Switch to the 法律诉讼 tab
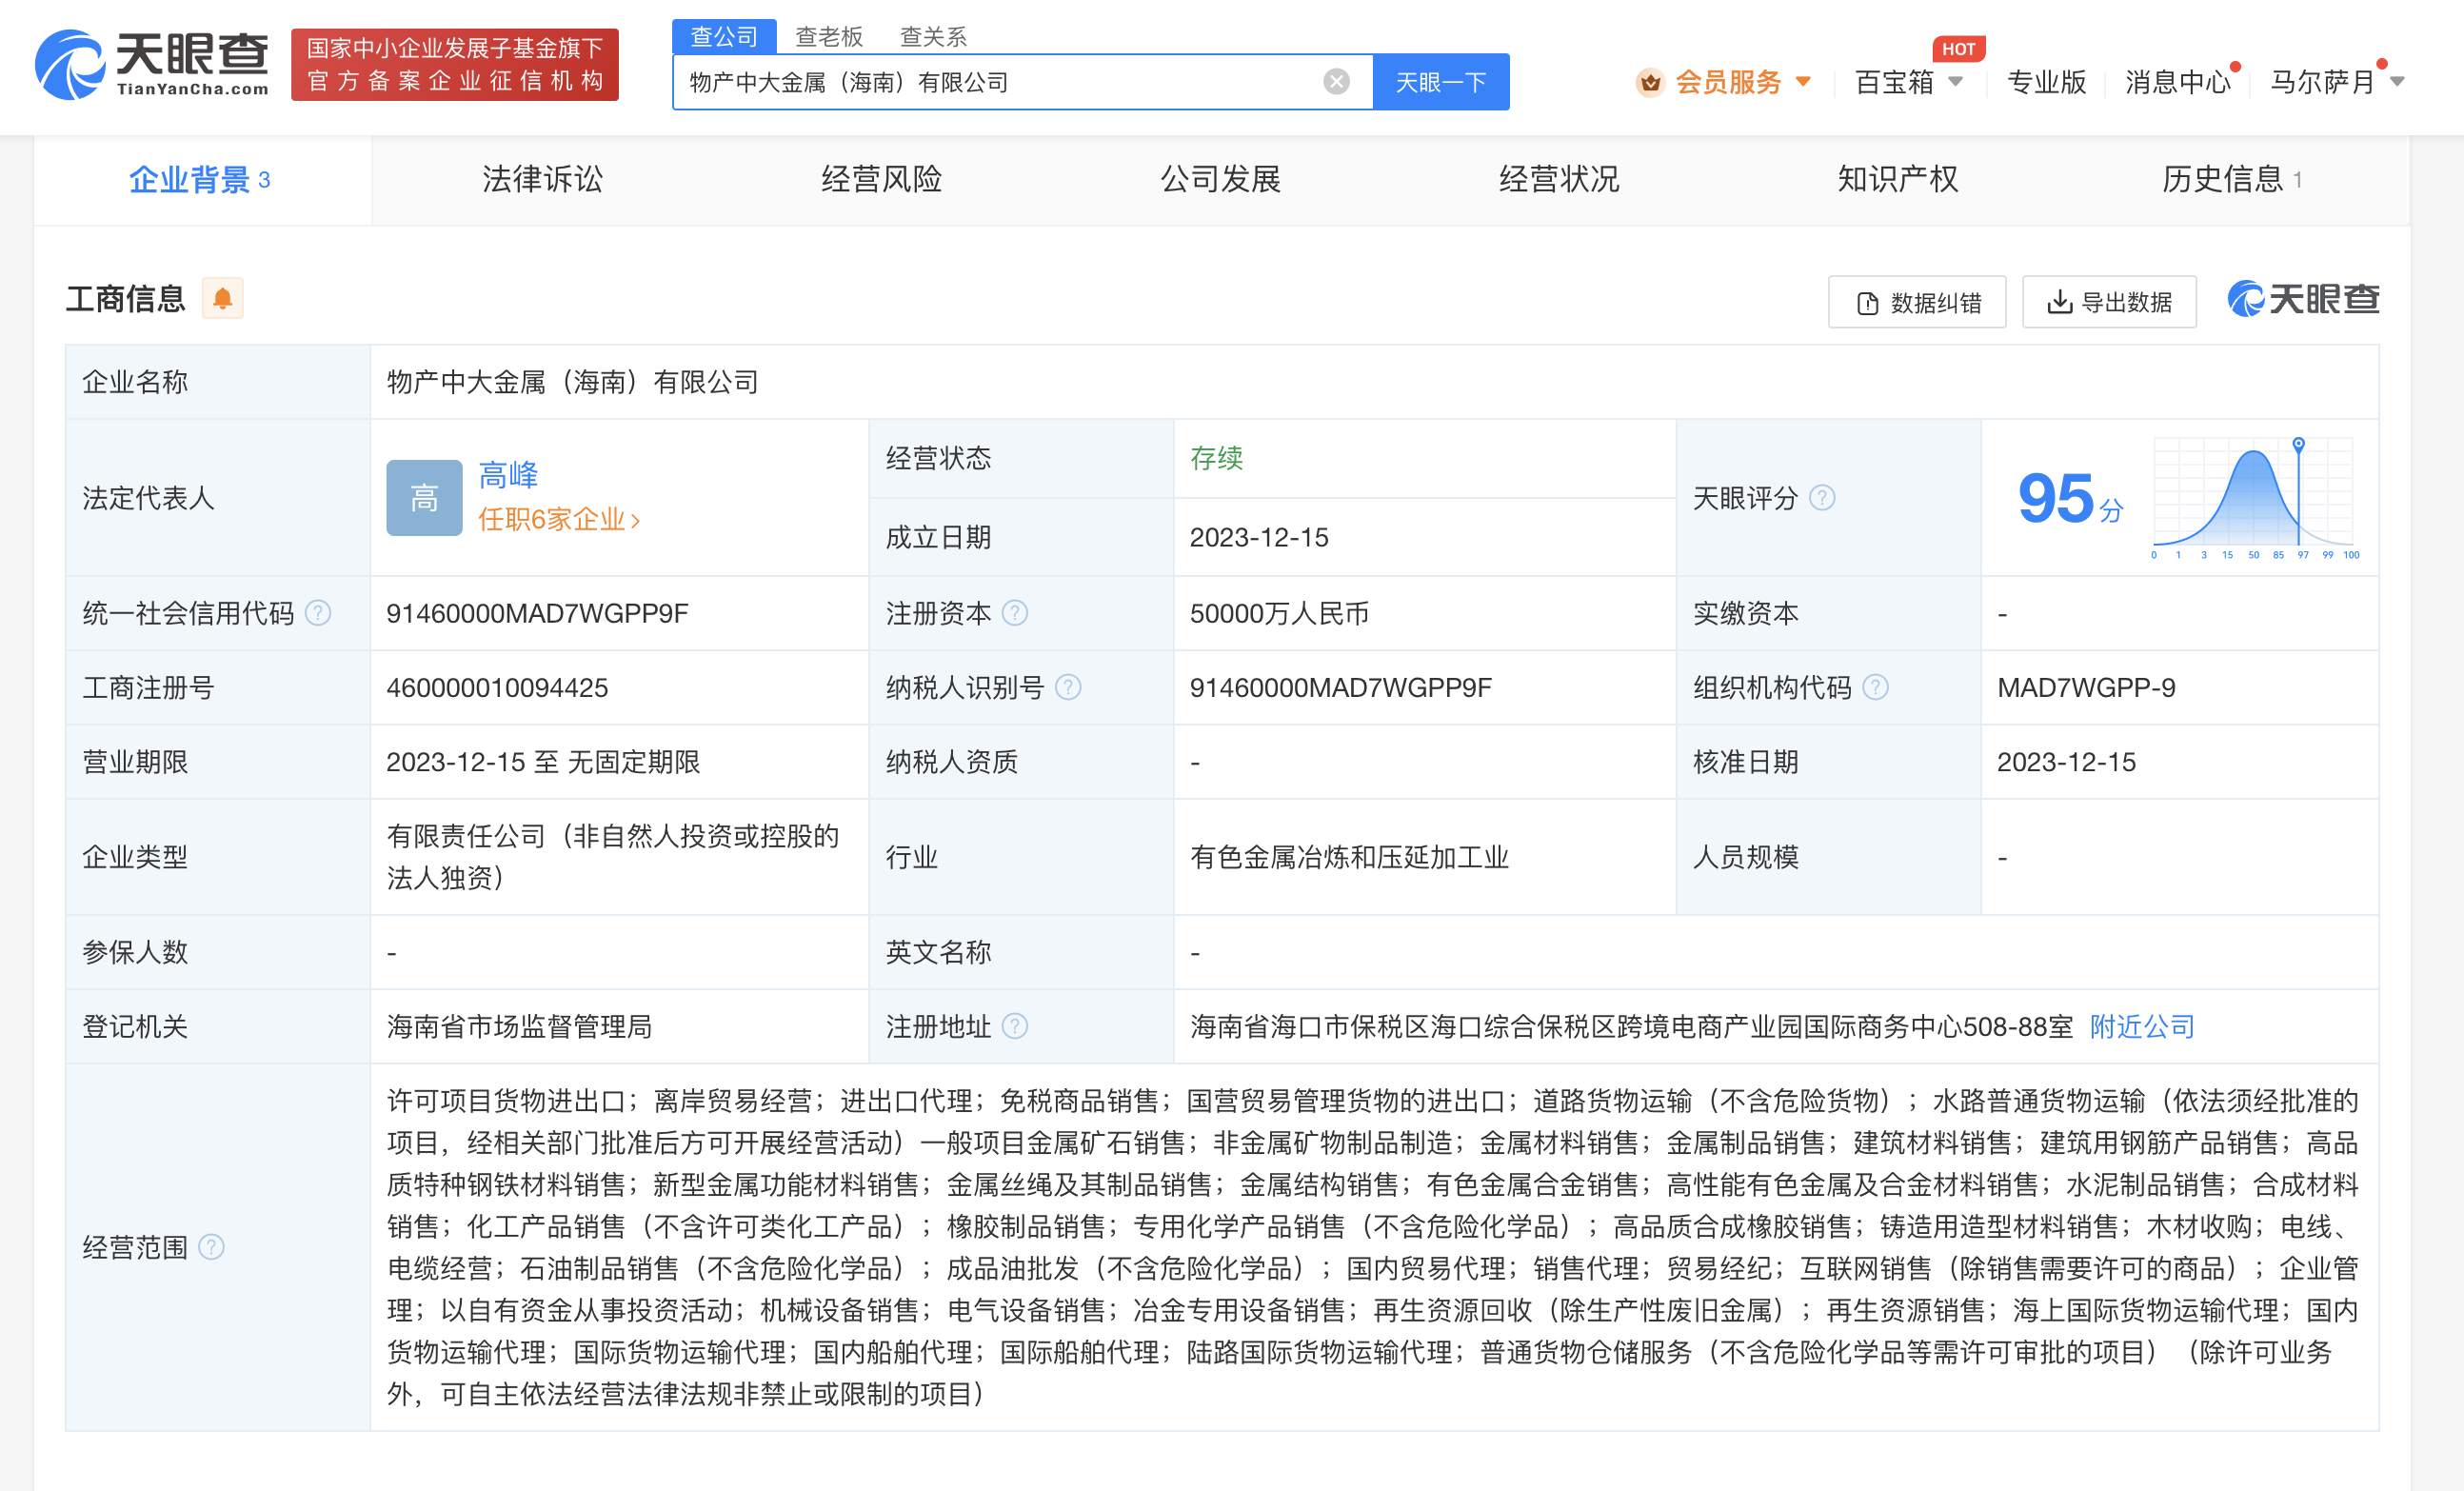Image resolution: width=2464 pixels, height=1491 pixels. [542, 179]
